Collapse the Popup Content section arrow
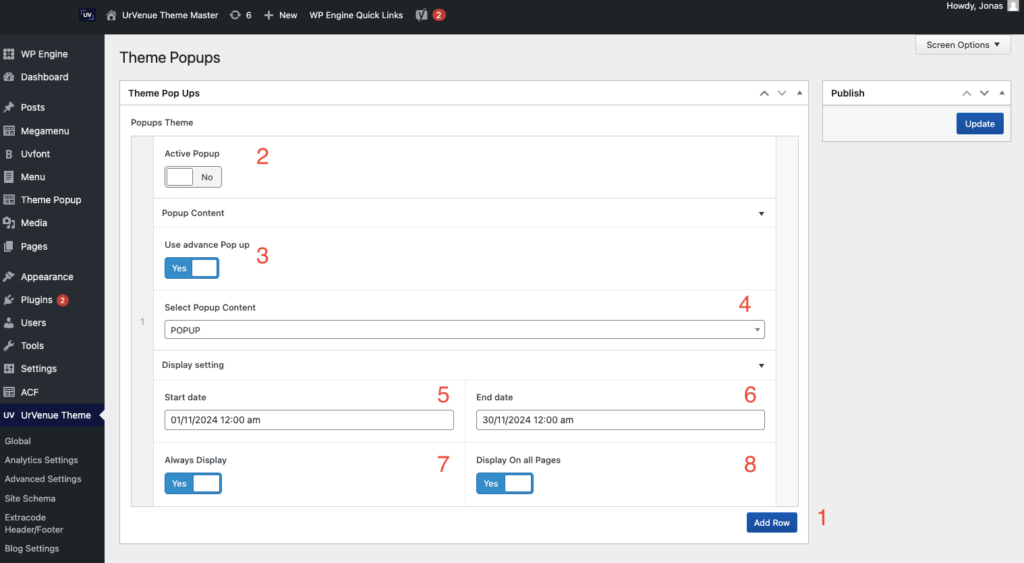 coord(761,214)
